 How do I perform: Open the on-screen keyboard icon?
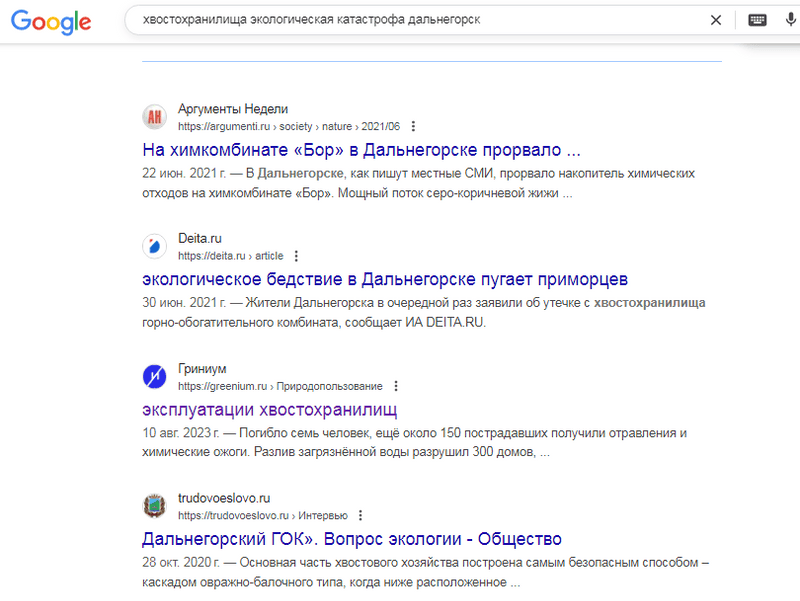click(x=757, y=20)
